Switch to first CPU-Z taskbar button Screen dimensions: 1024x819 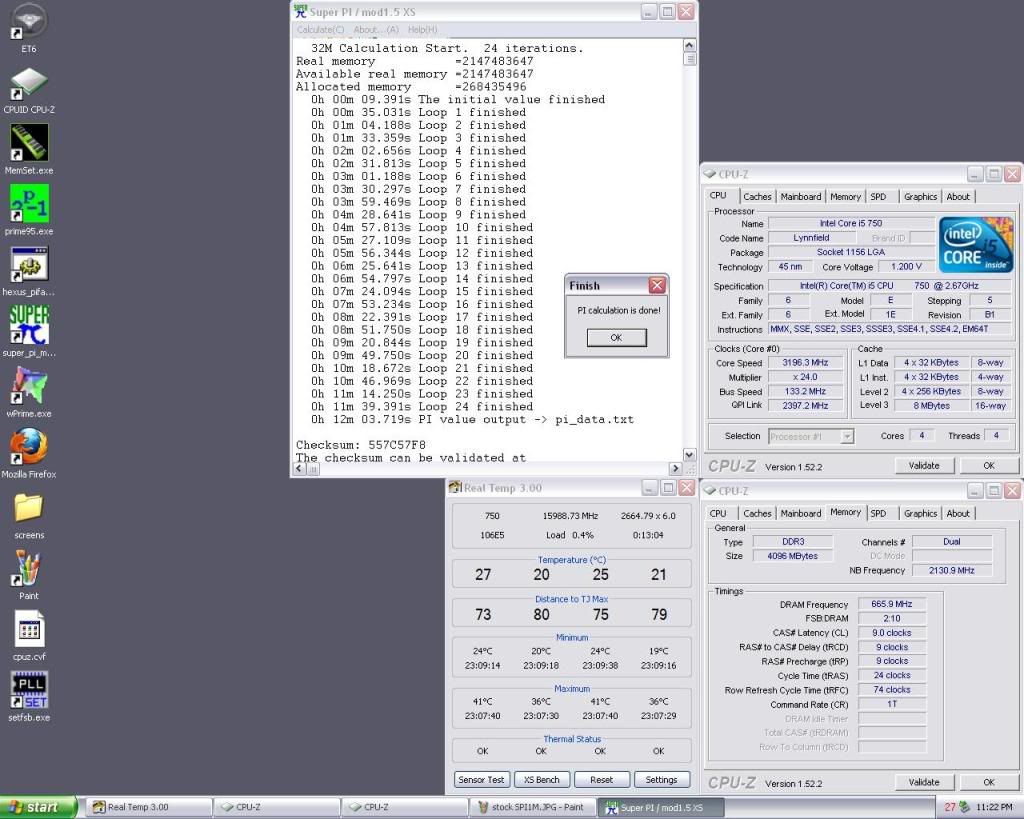click(277, 807)
